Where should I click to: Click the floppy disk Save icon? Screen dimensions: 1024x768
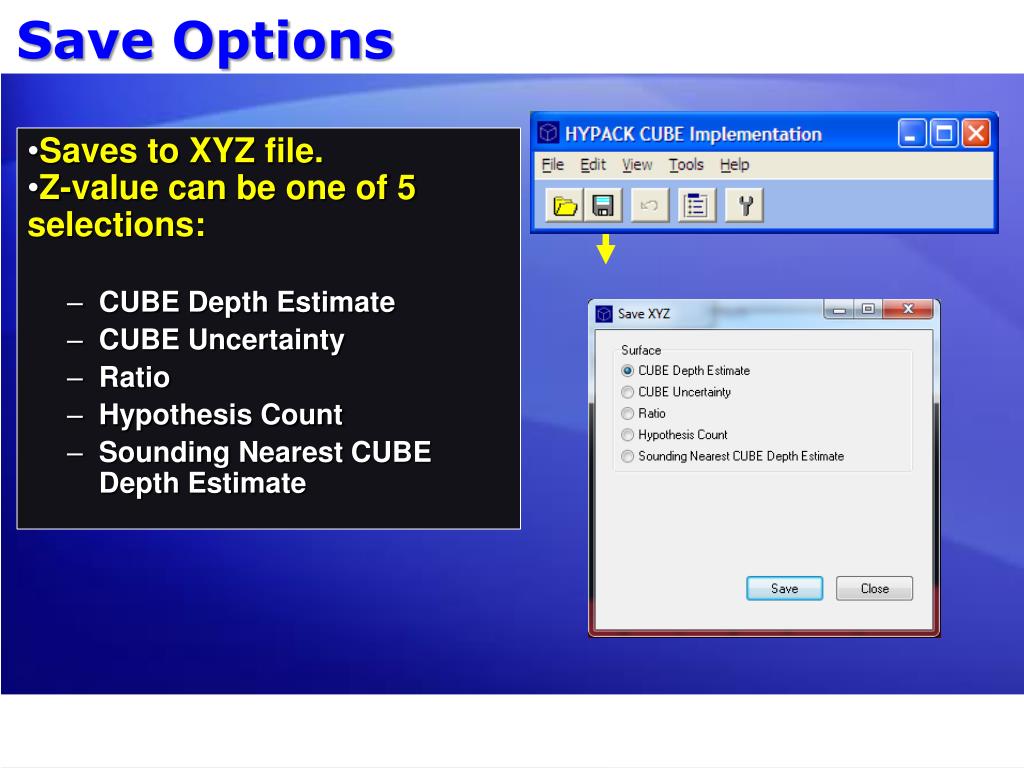pyautogui.click(x=603, y=206)
